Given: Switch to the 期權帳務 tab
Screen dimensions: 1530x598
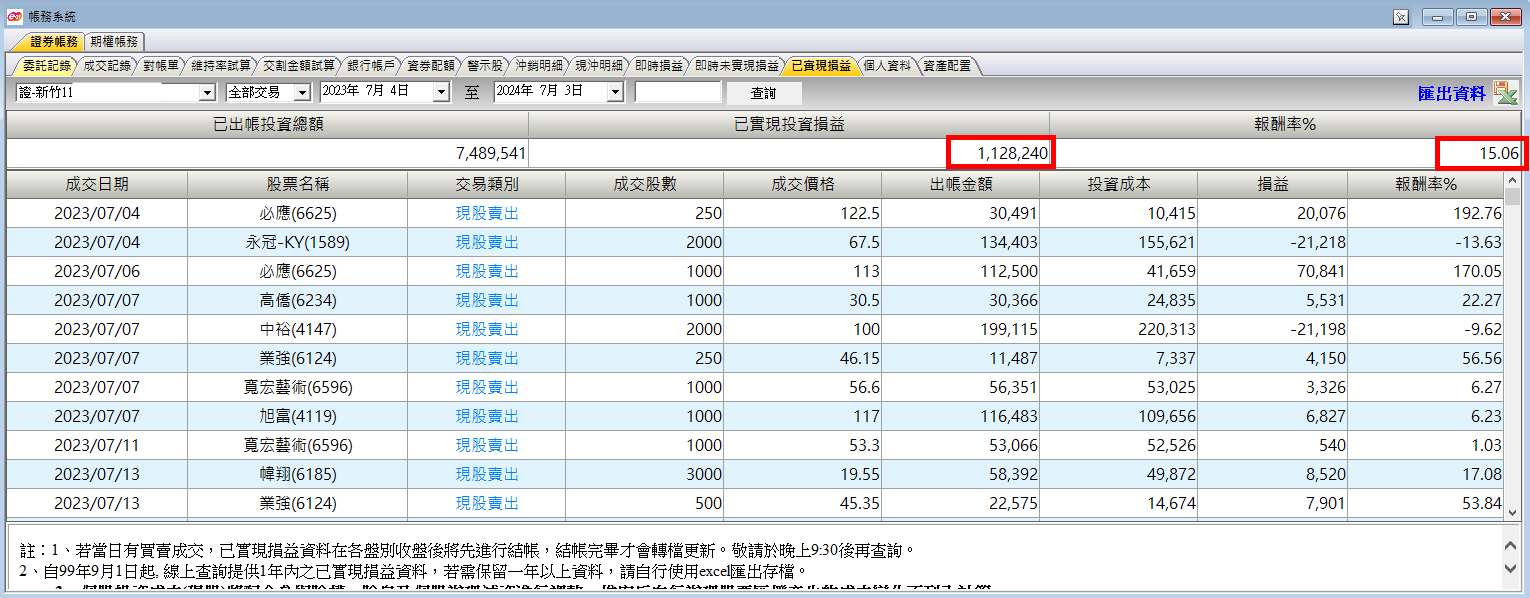Looking at the screenshot, I should tap(115, 41).
